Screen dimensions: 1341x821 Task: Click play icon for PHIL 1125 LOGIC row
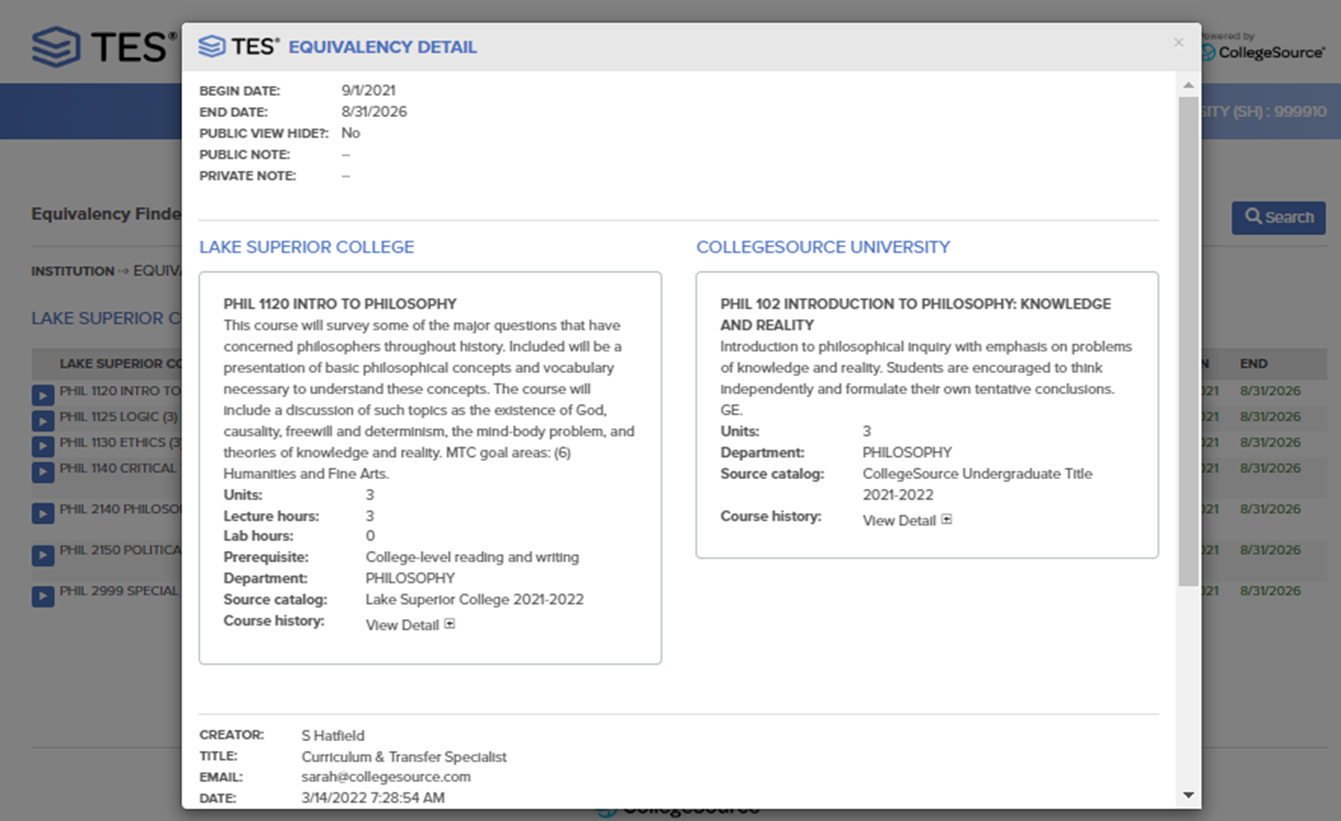pyautogui.click(x=42, y=420)
